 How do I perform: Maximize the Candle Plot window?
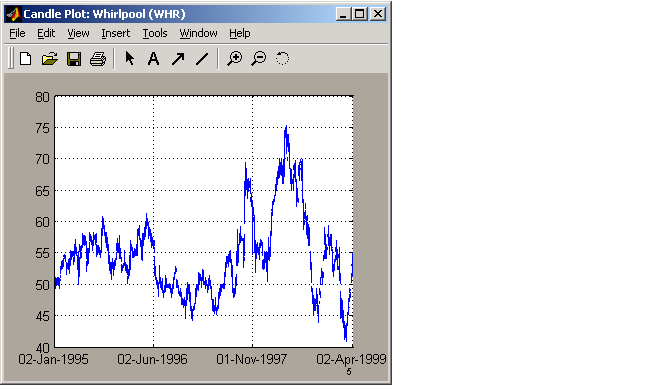click(x=360, y=14)
